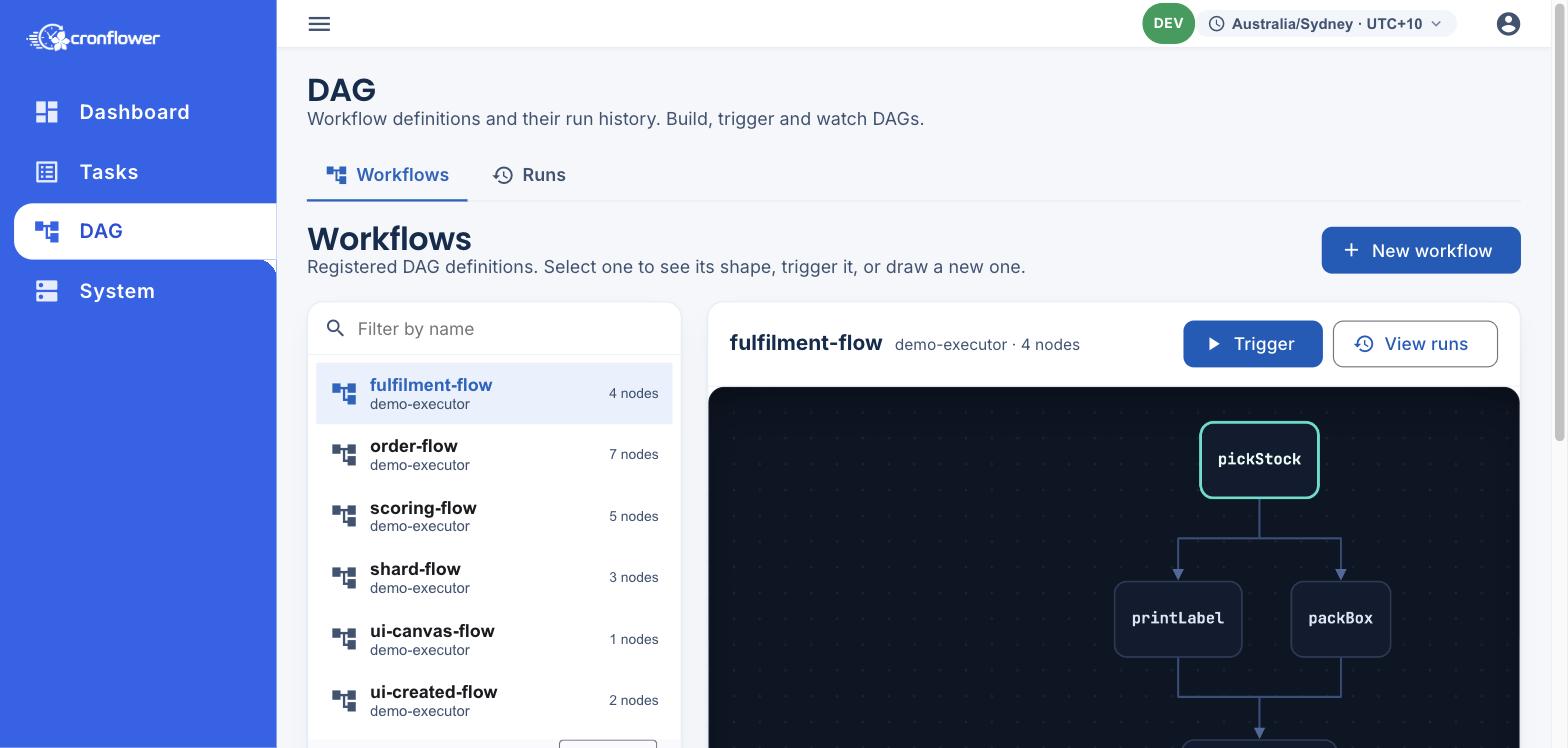Open the user account avatar icon
This screenshot has width=1568, height=748.
point(1508,24)
